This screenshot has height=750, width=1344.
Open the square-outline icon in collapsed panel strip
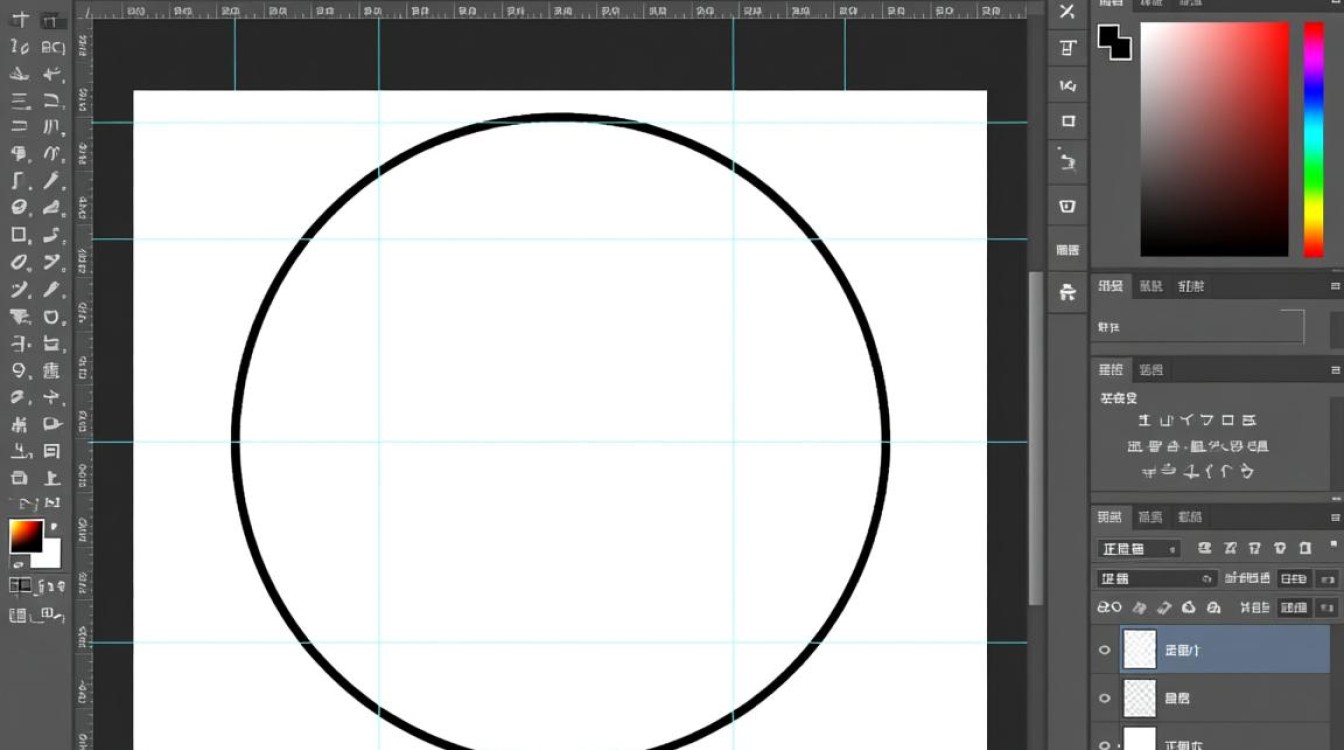click(x=1068, y=121)
